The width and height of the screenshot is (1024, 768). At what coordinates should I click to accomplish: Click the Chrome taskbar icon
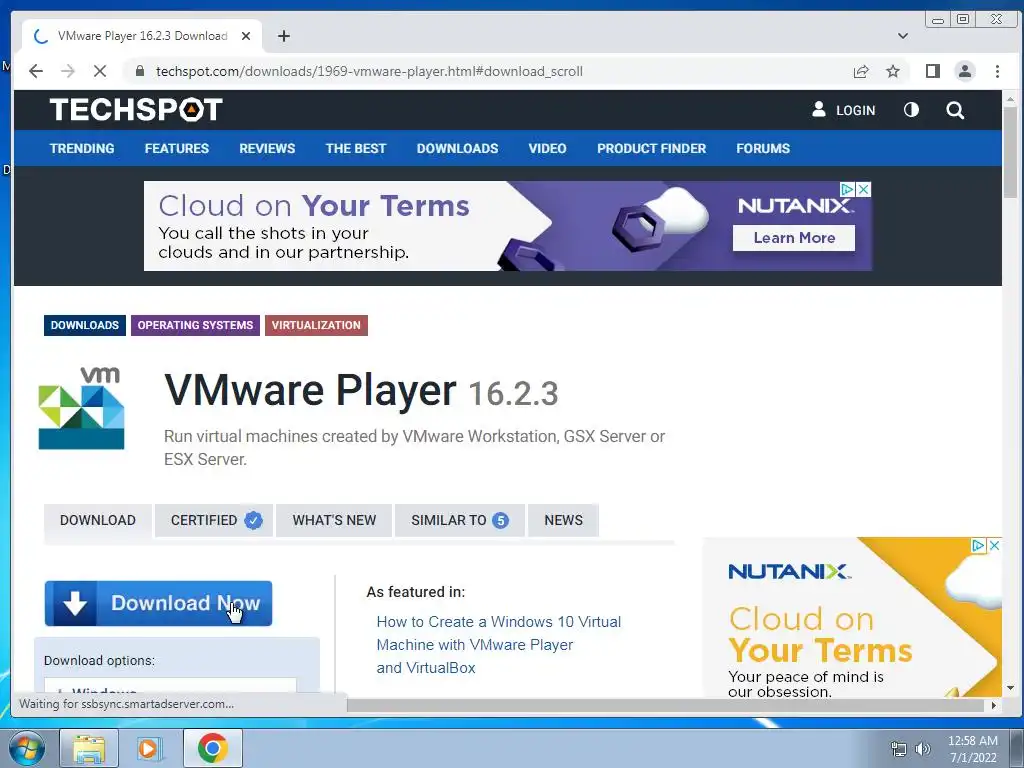213,748
